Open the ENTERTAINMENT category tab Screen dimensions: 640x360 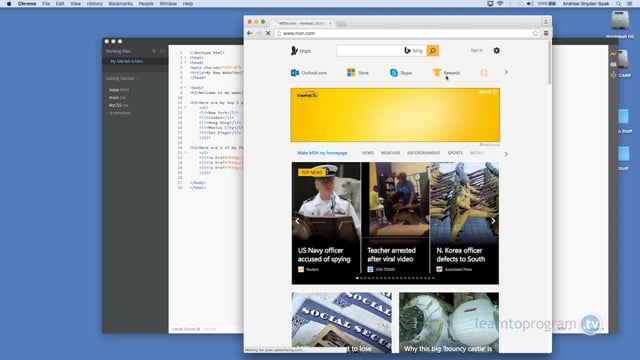click(424, 153)
